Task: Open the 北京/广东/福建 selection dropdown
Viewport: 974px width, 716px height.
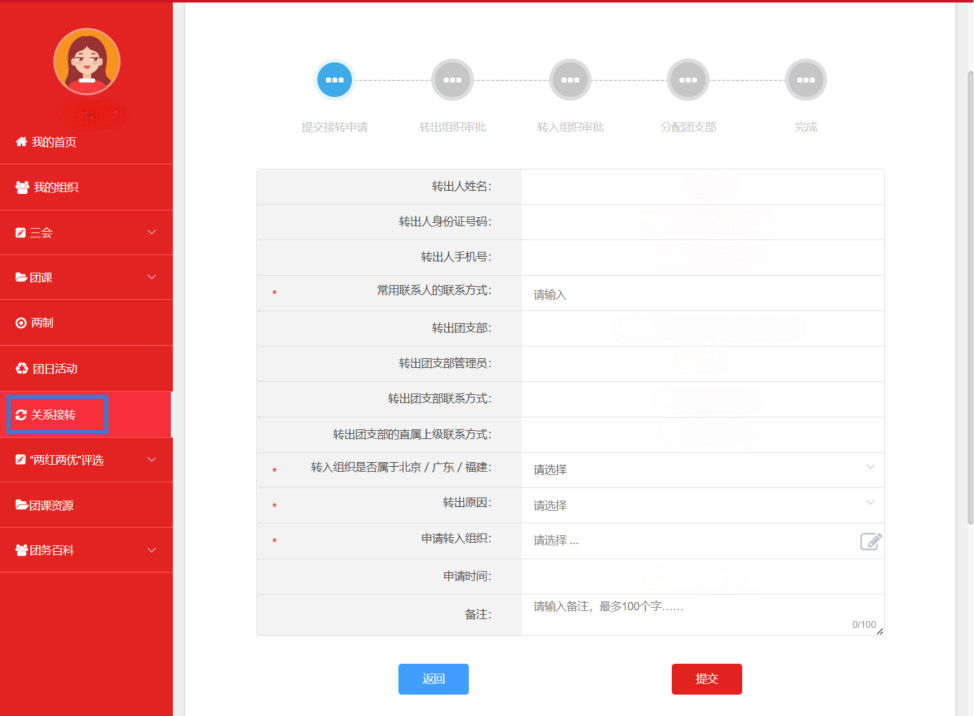Action: tap(703, 469)
